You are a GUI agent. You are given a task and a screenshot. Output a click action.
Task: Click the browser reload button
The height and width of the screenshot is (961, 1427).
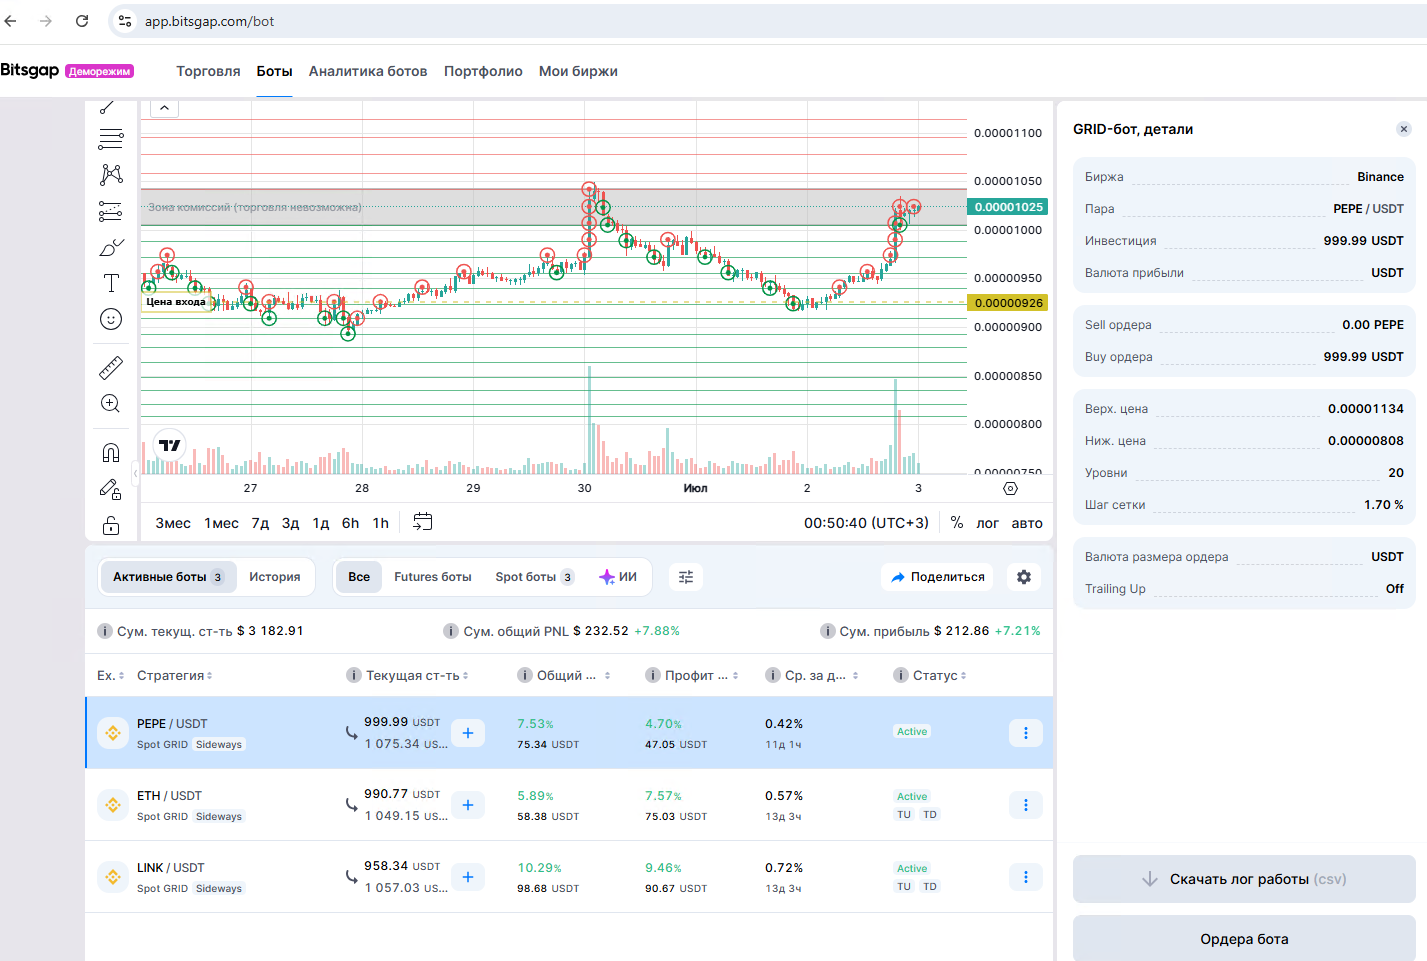click(82, 21)
